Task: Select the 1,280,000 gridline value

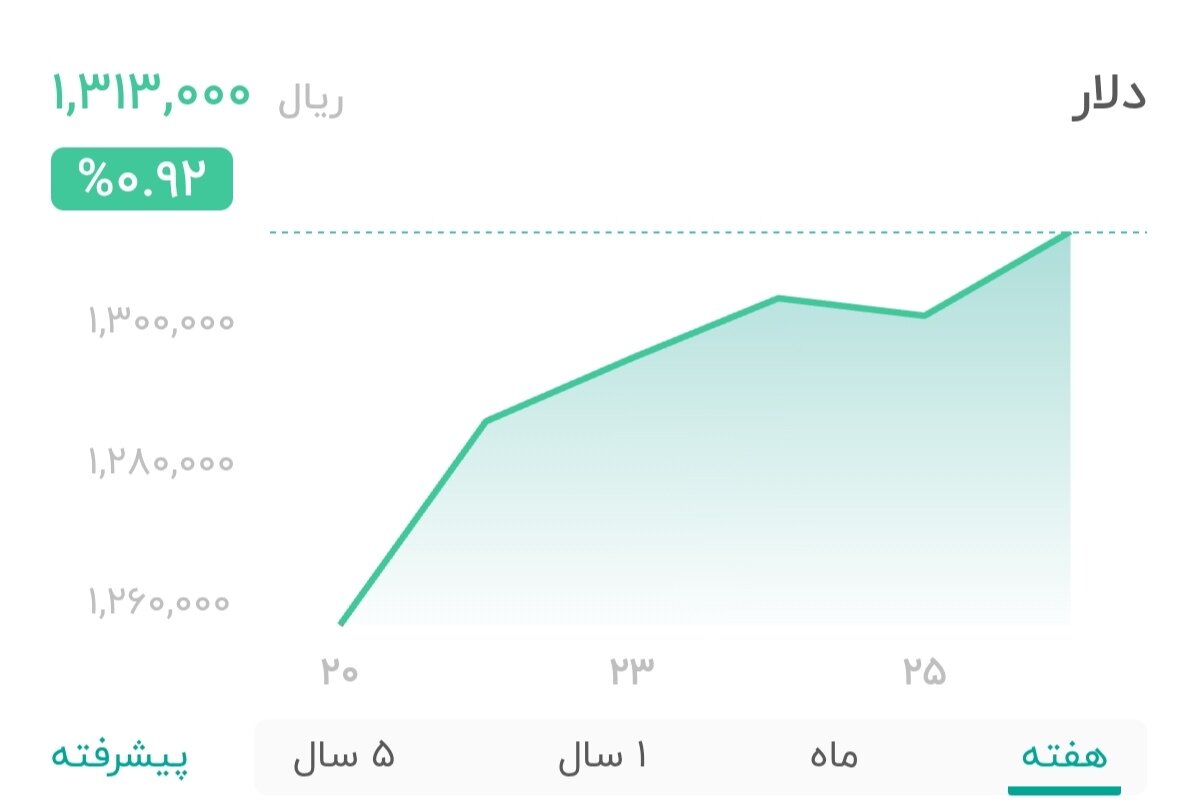Action: click(159, 462)
